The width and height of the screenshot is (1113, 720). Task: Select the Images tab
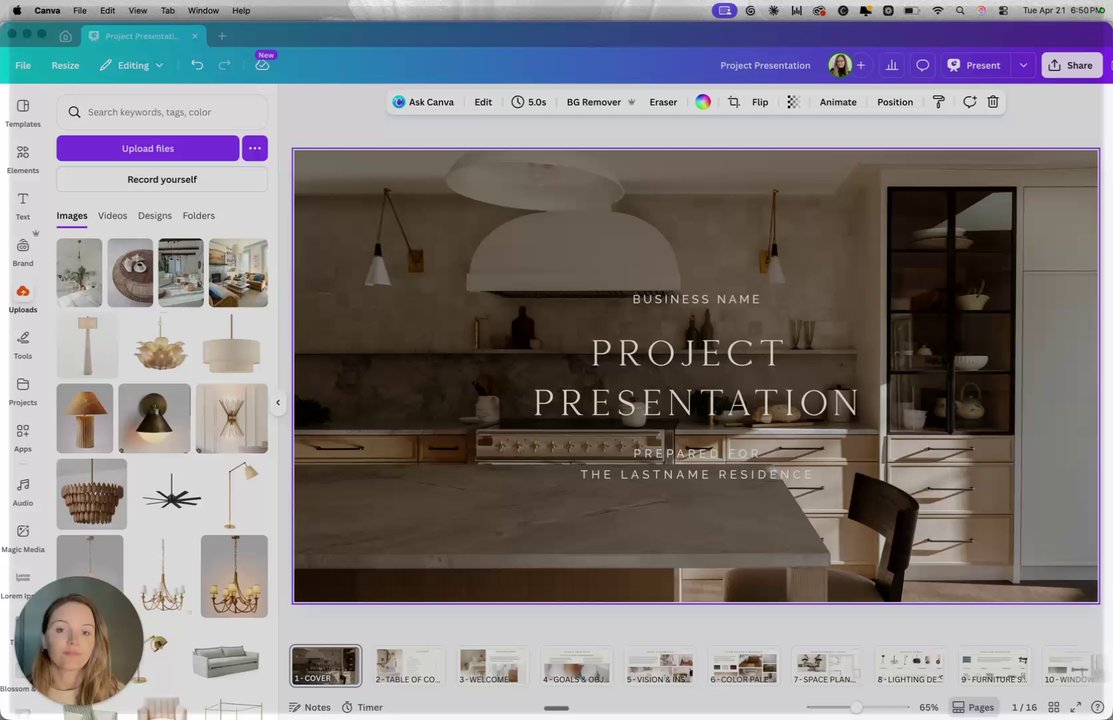(72, 216)
